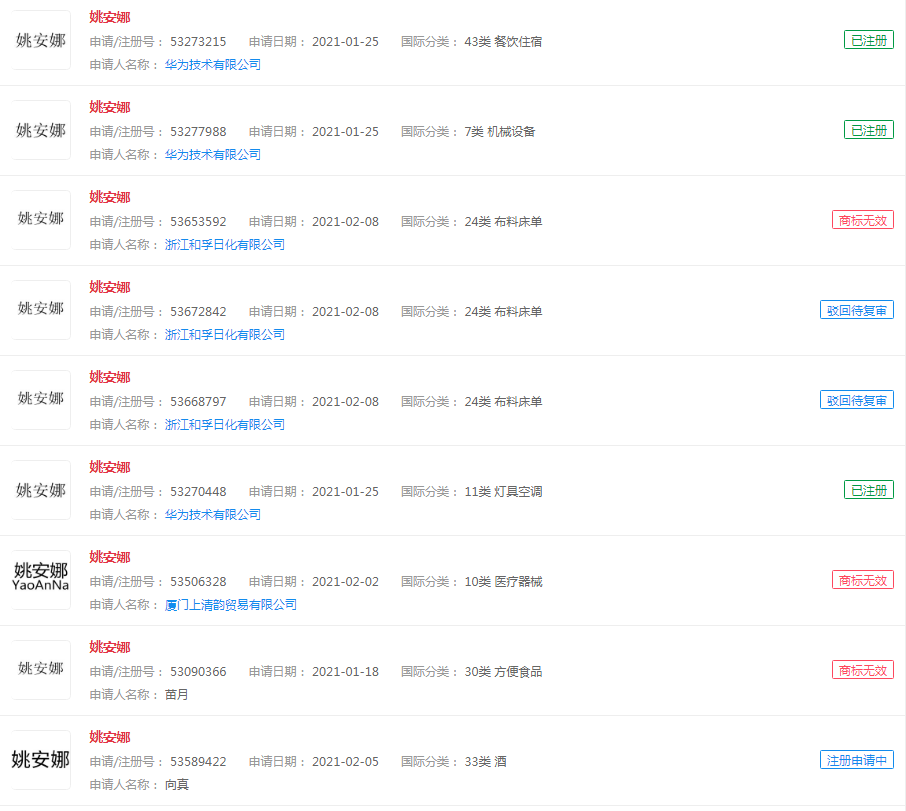Image resolution: width=906 pixels, height=811 pixels.
Task: Click 已注册 status badge for 11类 灯具空调
Action: point(869,490)
